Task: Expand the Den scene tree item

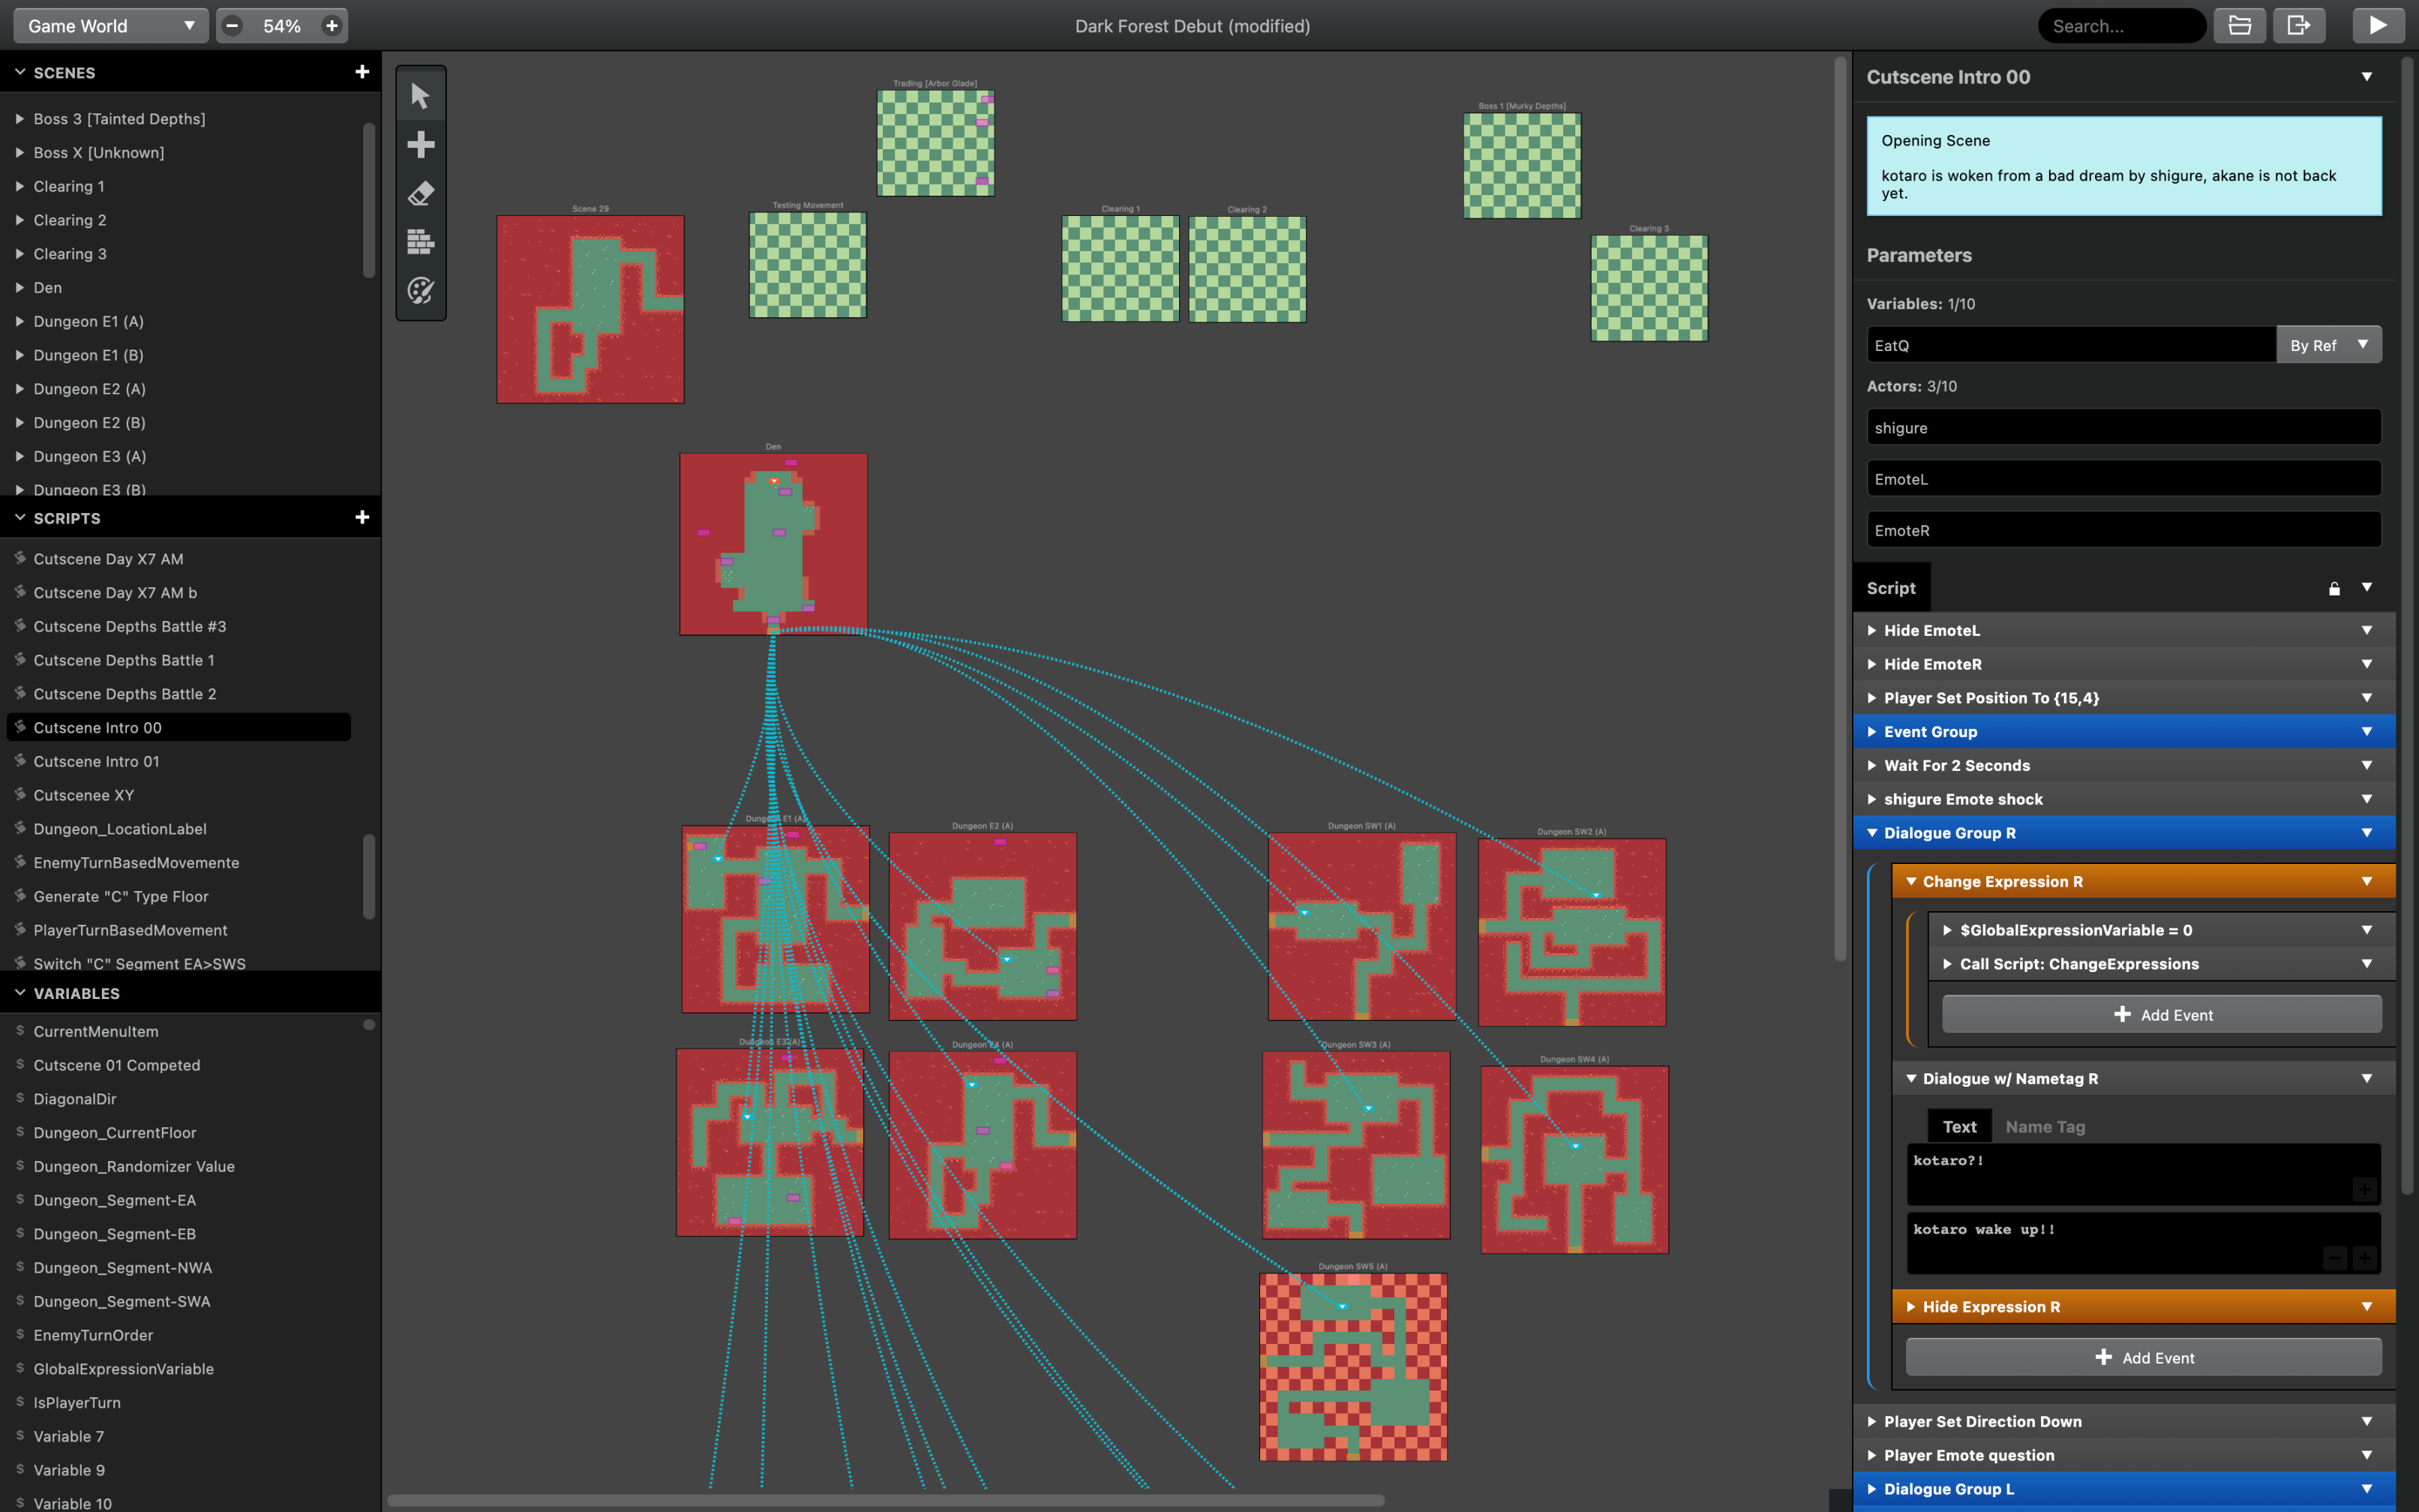Action: (19, 288)
